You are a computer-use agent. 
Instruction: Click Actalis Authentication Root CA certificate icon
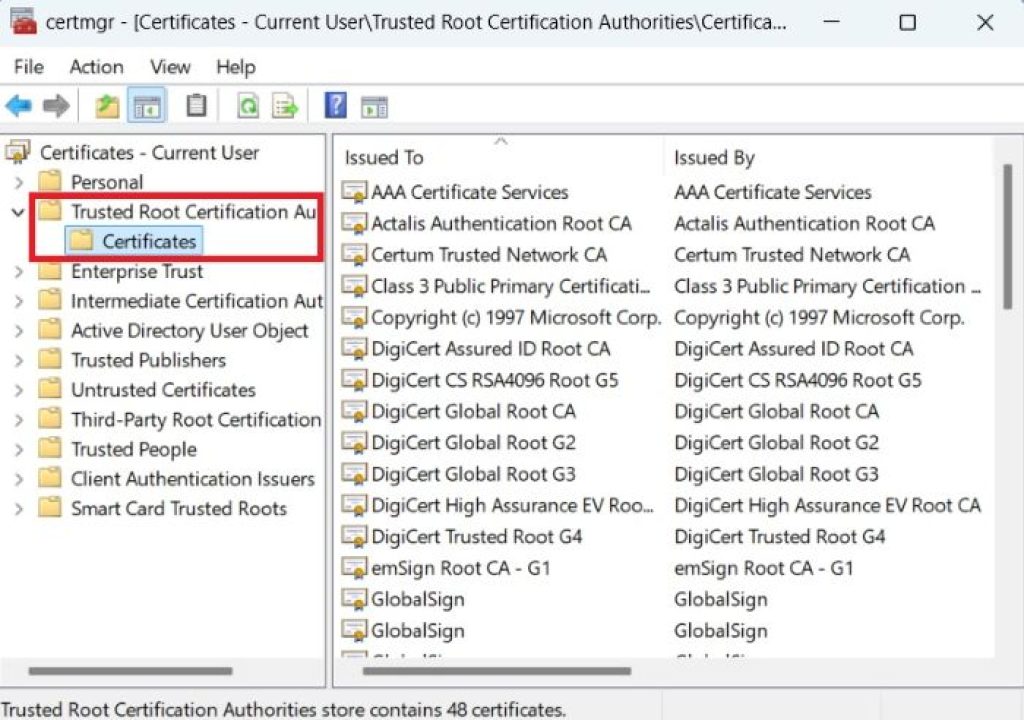coord(355,223)
